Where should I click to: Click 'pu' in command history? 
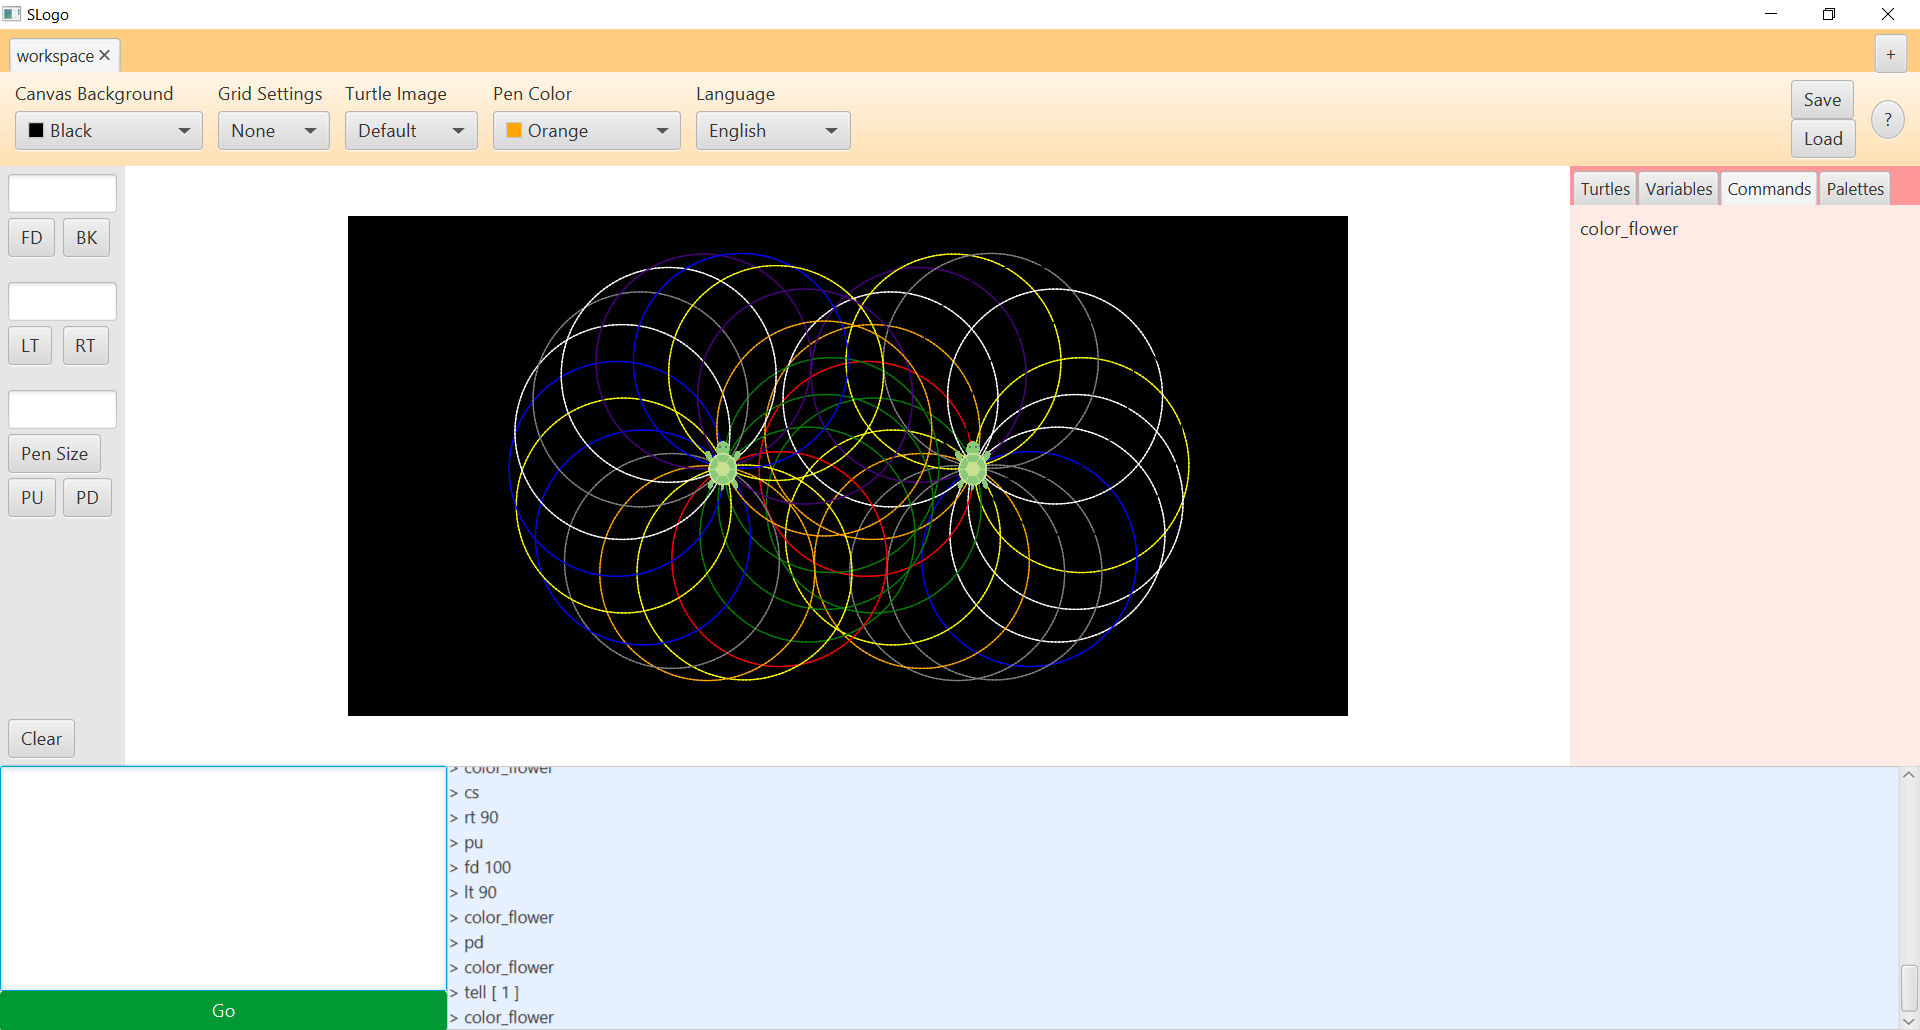click(473, 843)
